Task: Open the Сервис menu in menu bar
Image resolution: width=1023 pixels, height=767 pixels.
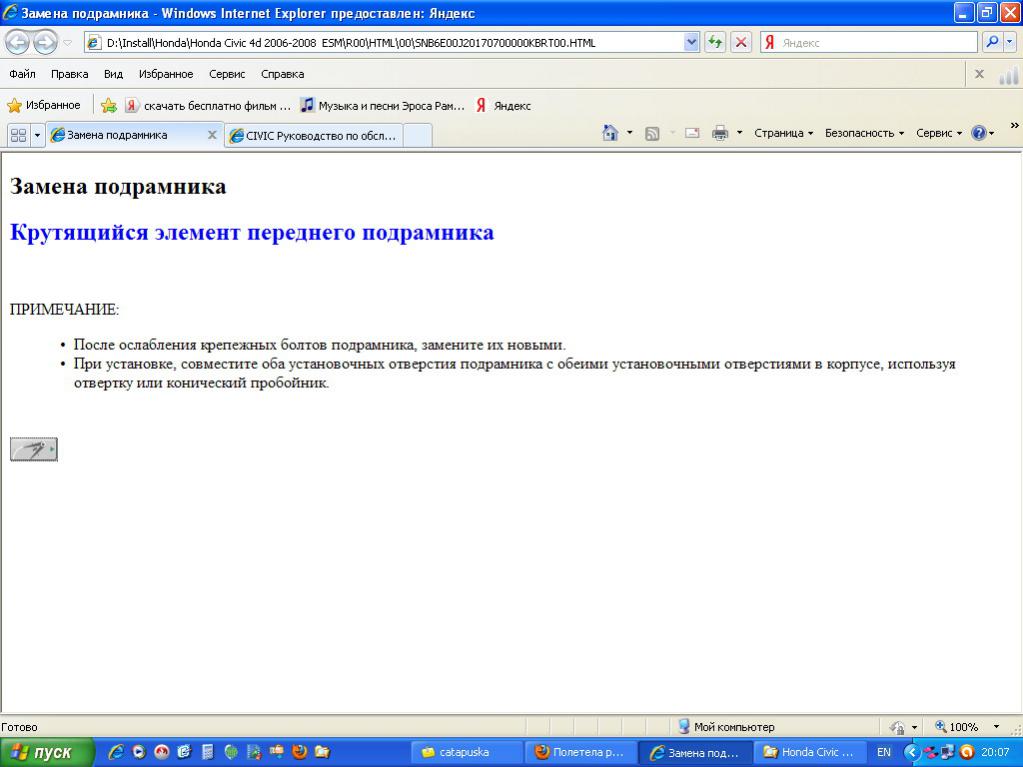Action: pos(227,74)
